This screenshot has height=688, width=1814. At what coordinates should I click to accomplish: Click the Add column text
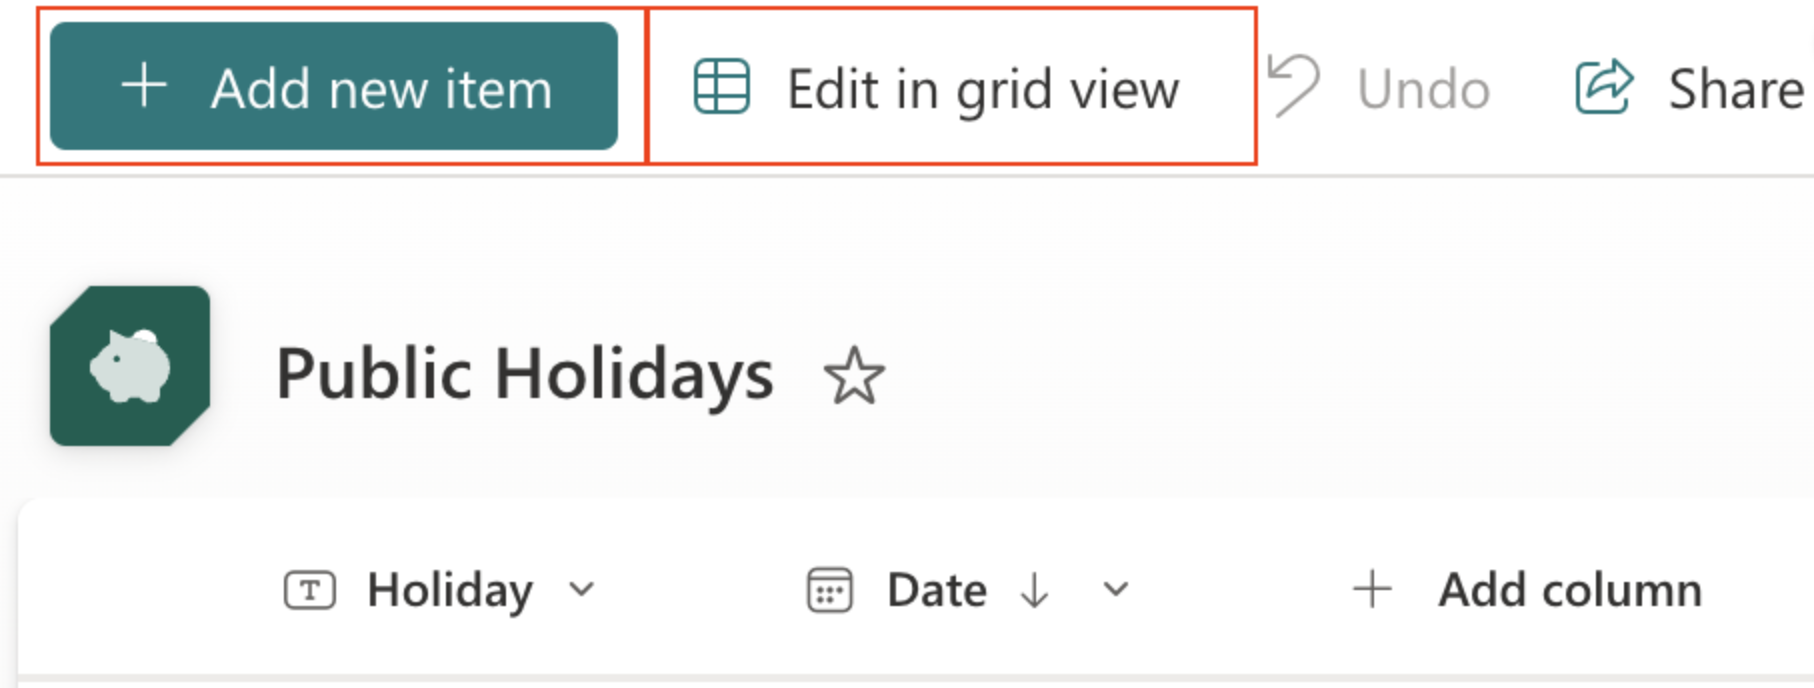1570,590
